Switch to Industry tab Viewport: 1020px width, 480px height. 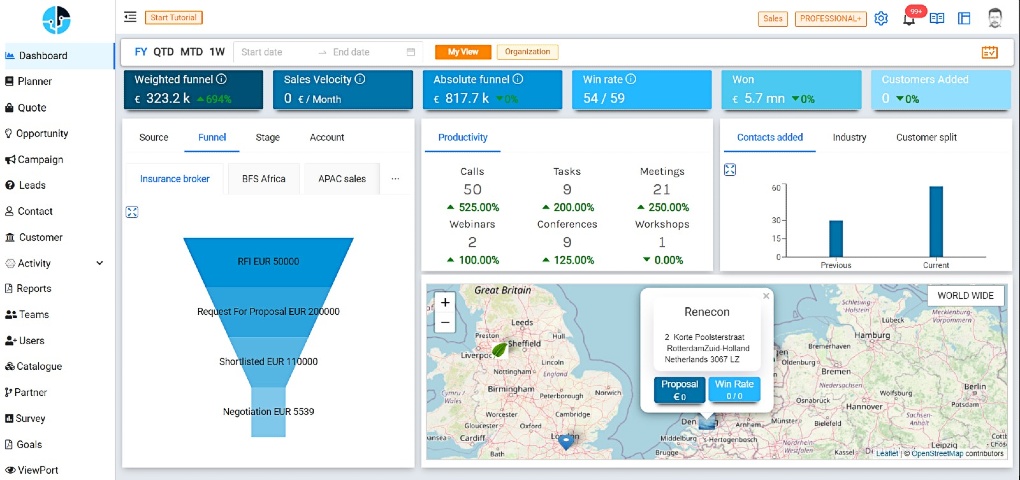850,137
